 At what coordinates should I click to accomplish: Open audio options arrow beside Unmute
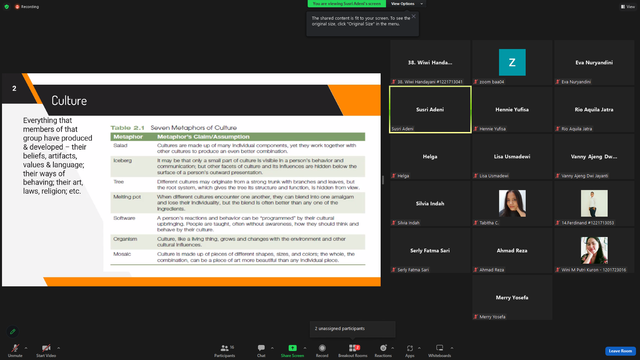point(26,348)
